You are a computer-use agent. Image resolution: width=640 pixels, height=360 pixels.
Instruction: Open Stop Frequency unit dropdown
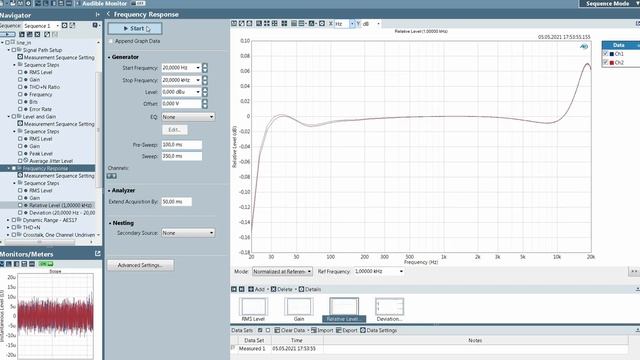(198, 80)
